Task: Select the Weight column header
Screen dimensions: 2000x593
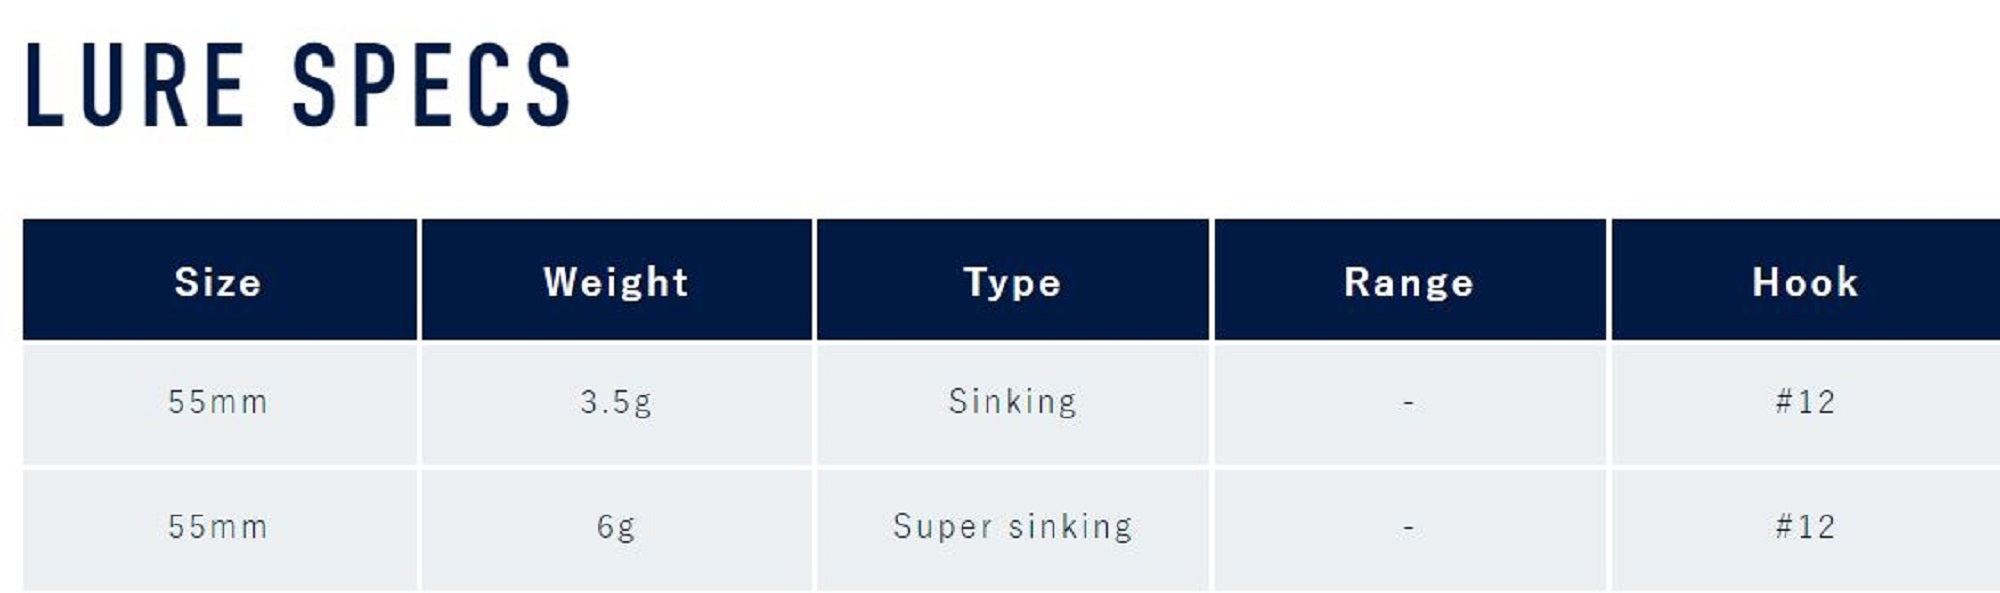Action: coord(616,282)
